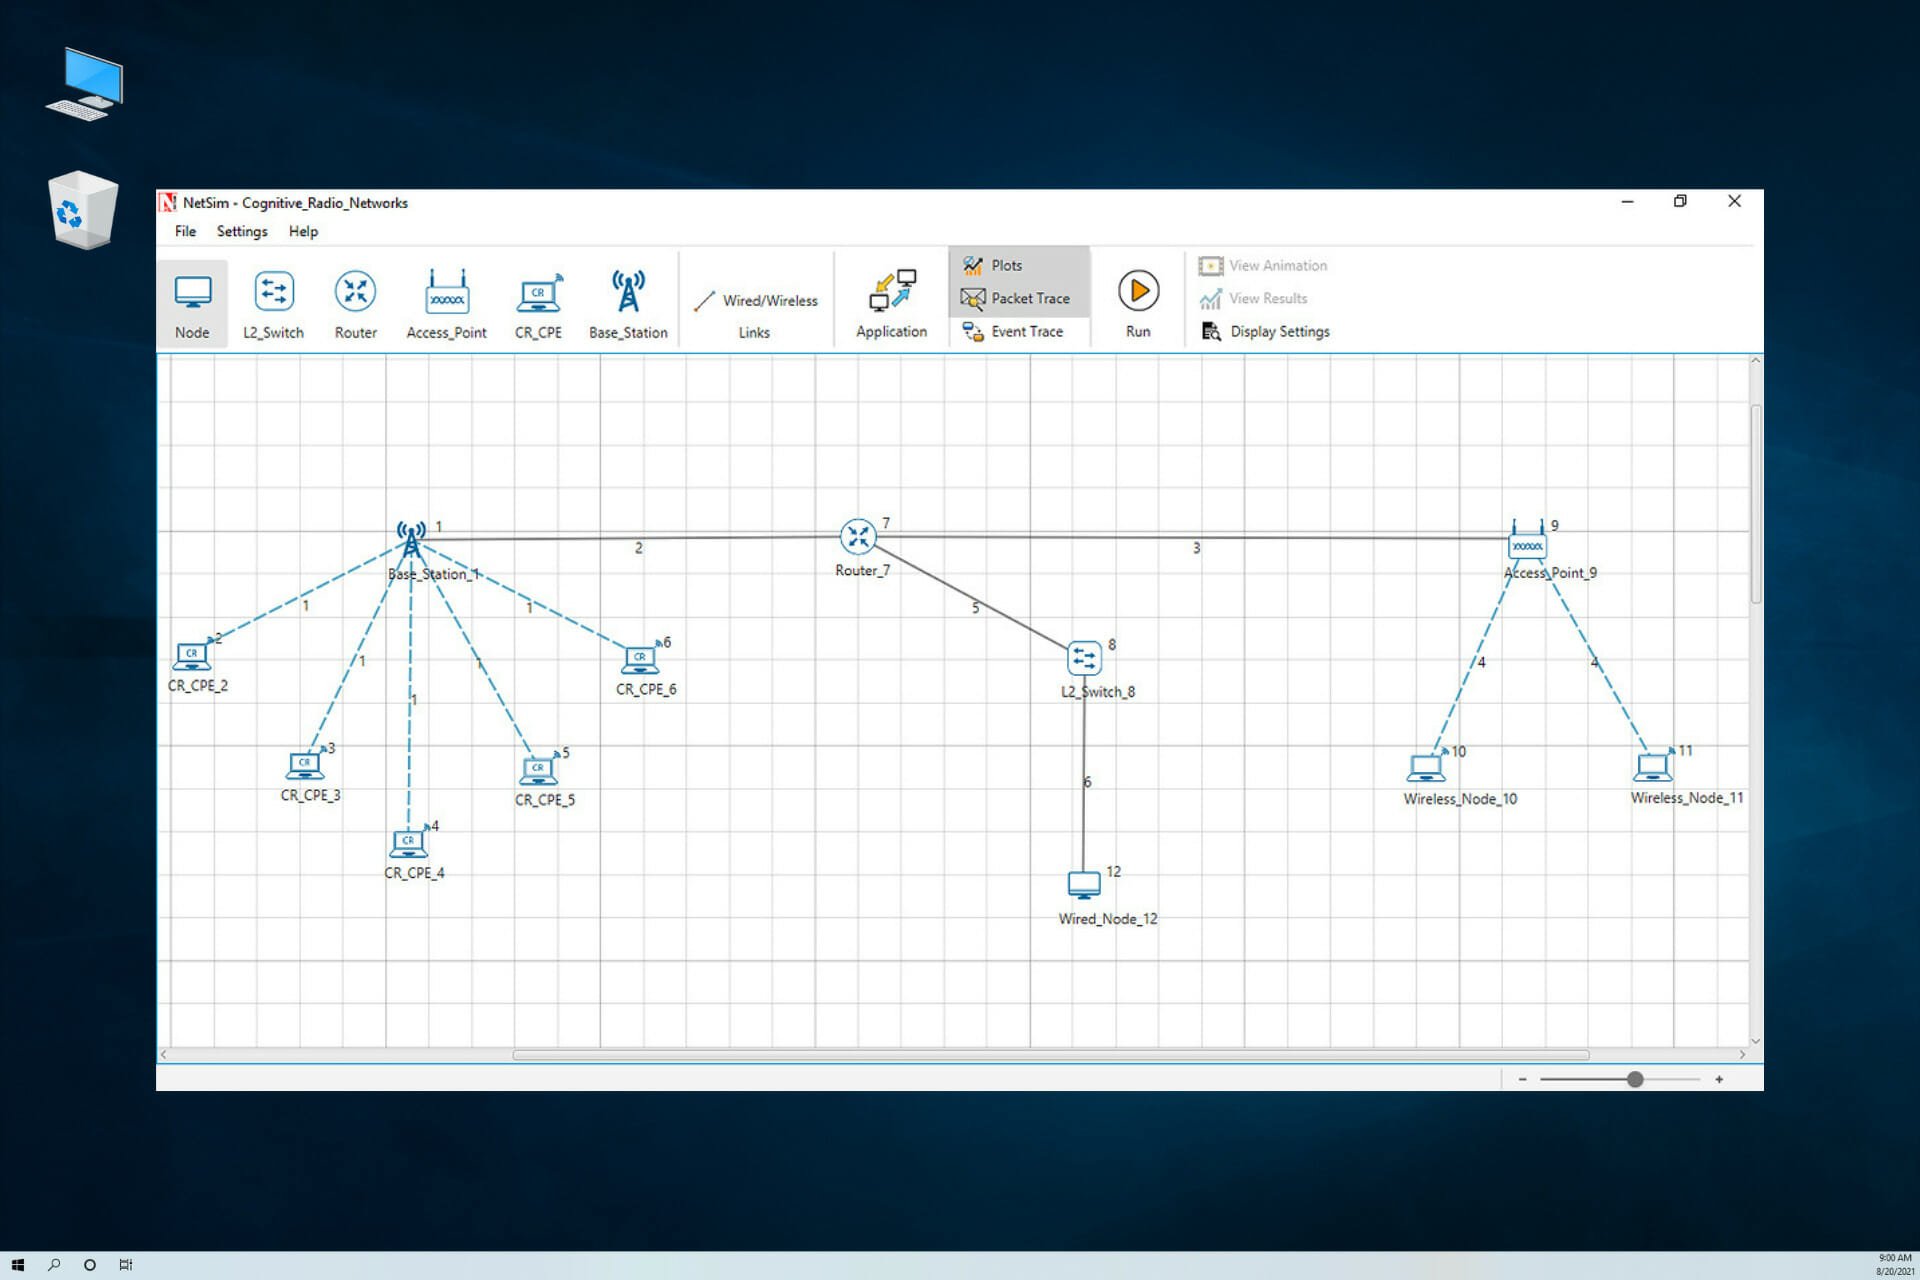Click link 6 label between switch and wired node
Viewport: 1920px width, 1280px height.
[x=1088, y=782]
